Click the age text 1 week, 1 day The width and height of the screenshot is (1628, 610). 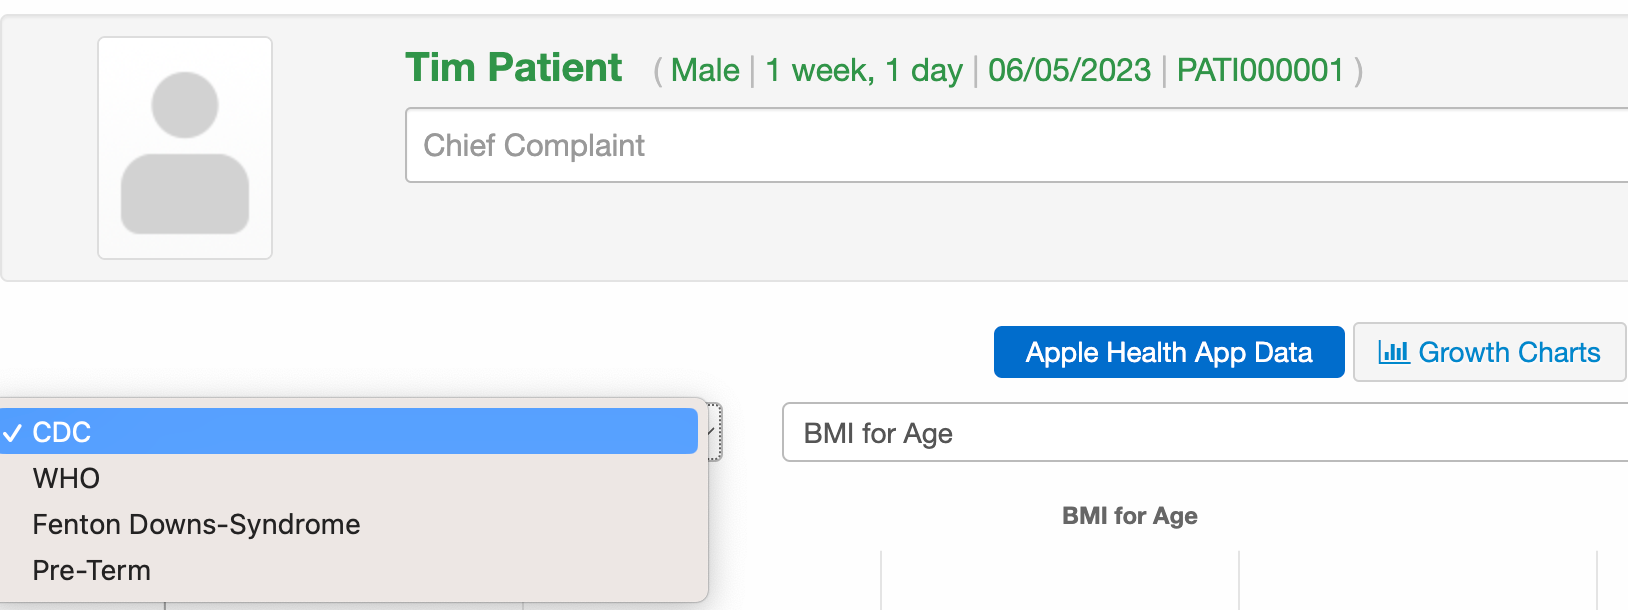[864, 70]
